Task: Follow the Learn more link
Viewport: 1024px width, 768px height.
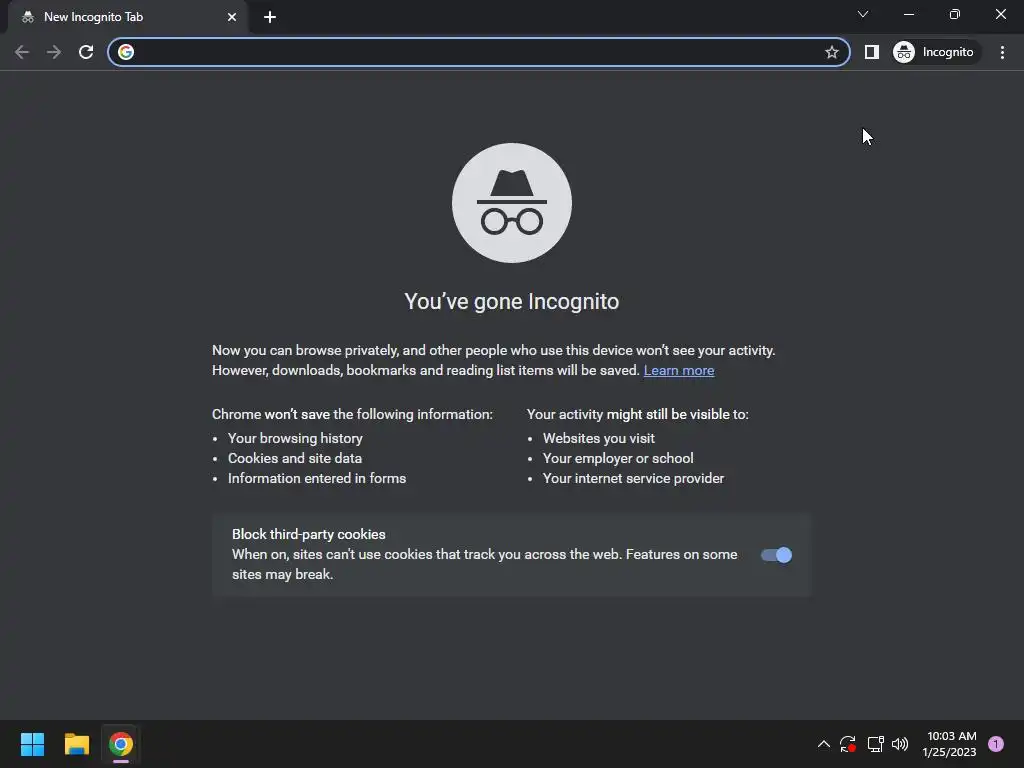Action: pyautogui.click(x=679, y=370)
